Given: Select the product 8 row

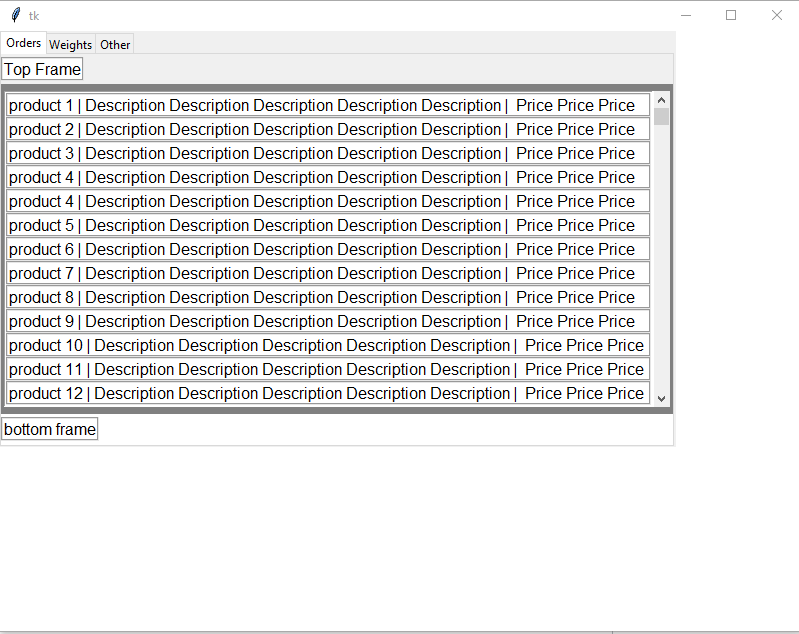Looking at the screenshot, I should click(328, 297).
